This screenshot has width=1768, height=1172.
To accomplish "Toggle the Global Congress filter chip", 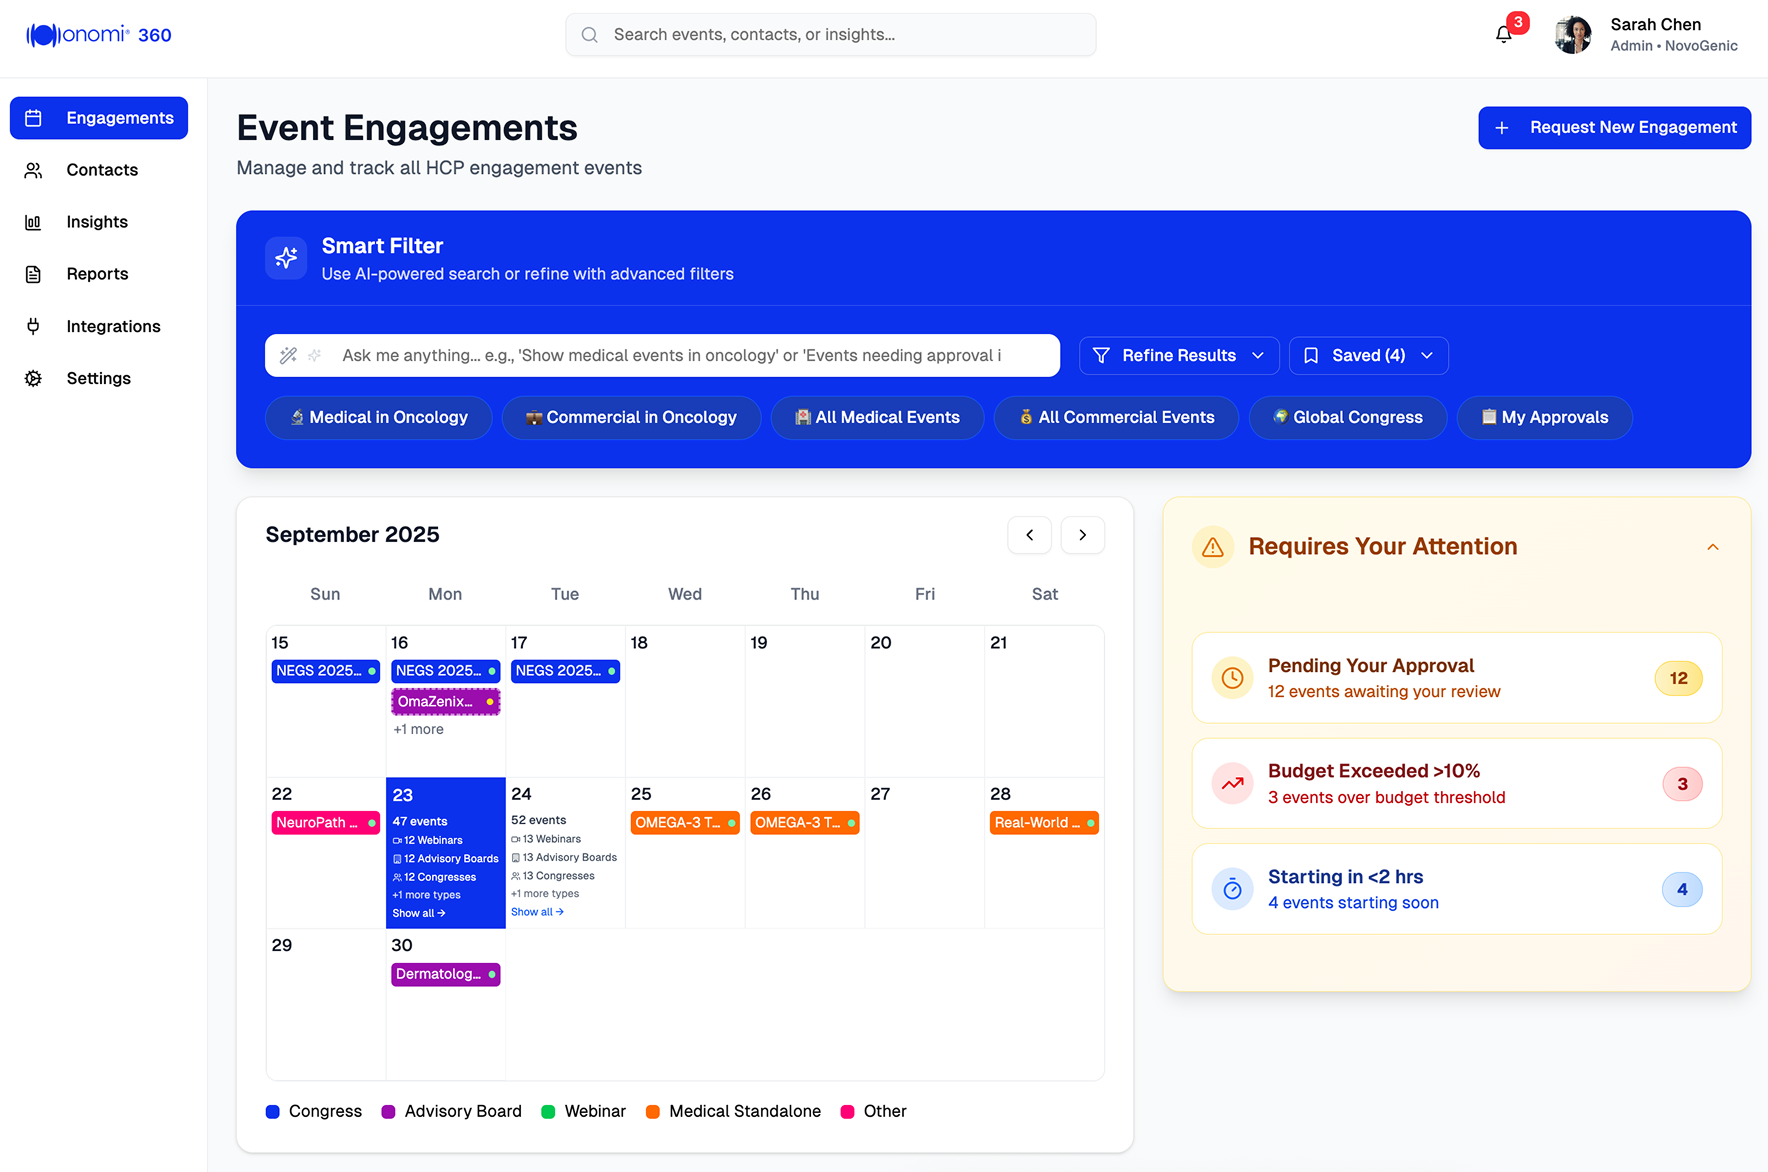I will point(1347,418).
